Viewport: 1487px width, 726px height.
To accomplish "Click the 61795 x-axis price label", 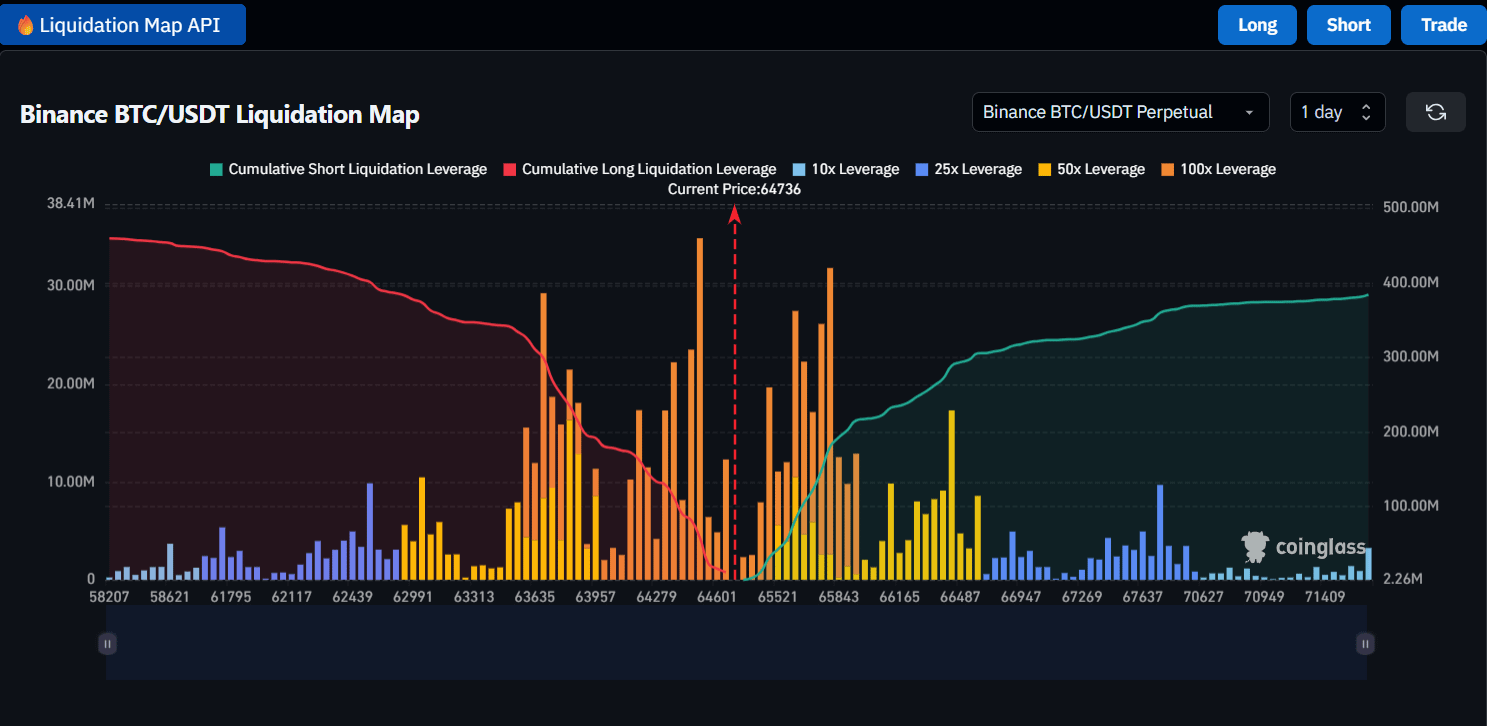I will (x=231, y=597).
